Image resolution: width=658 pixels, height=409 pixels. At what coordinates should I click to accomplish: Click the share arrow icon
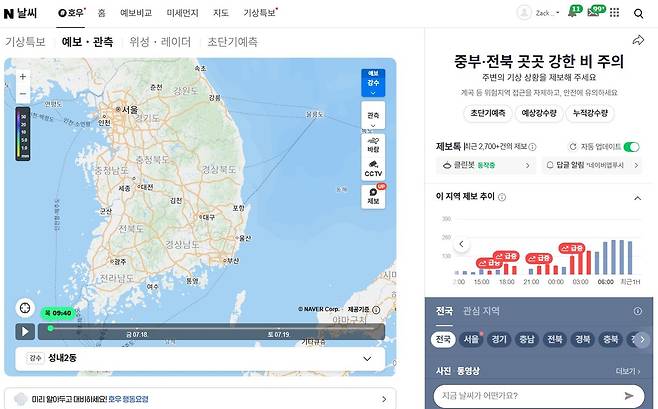(x=638, y=40)
